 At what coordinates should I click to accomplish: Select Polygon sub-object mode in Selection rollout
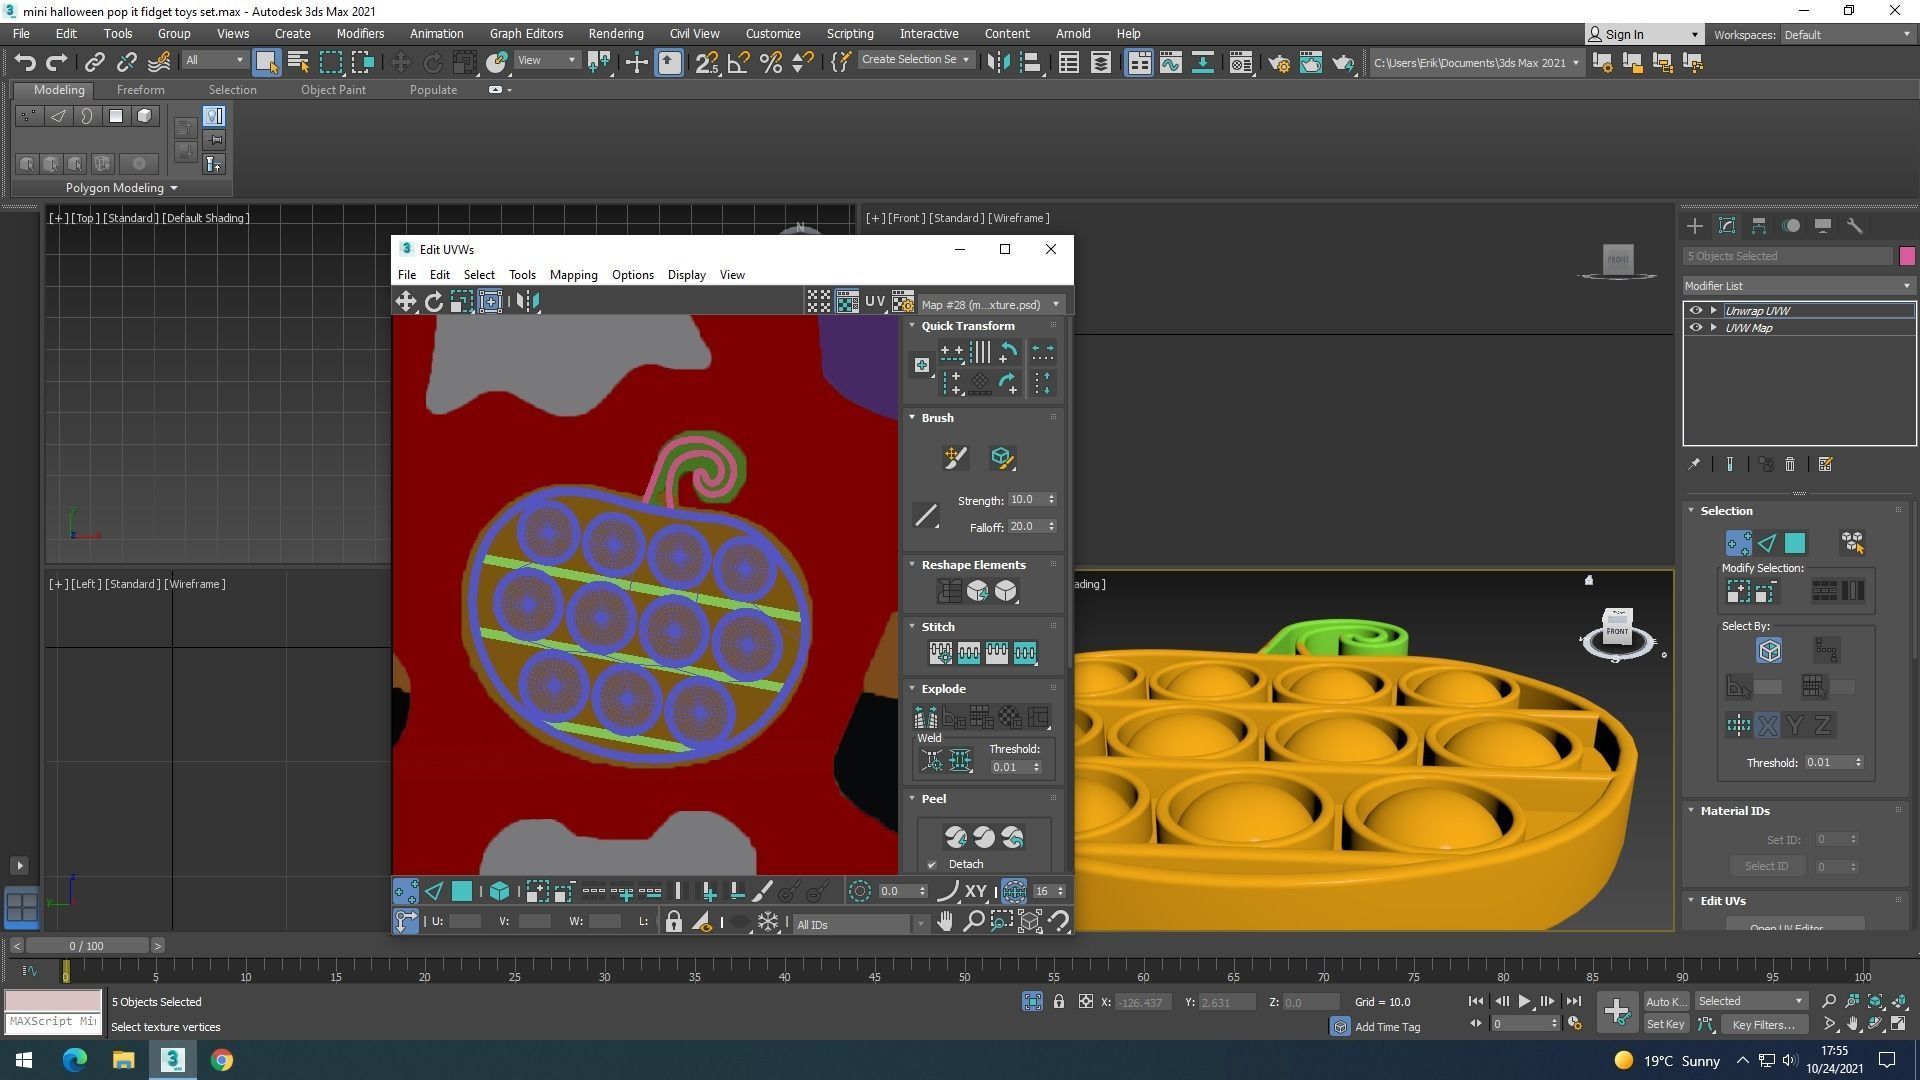pos(1794,543)
